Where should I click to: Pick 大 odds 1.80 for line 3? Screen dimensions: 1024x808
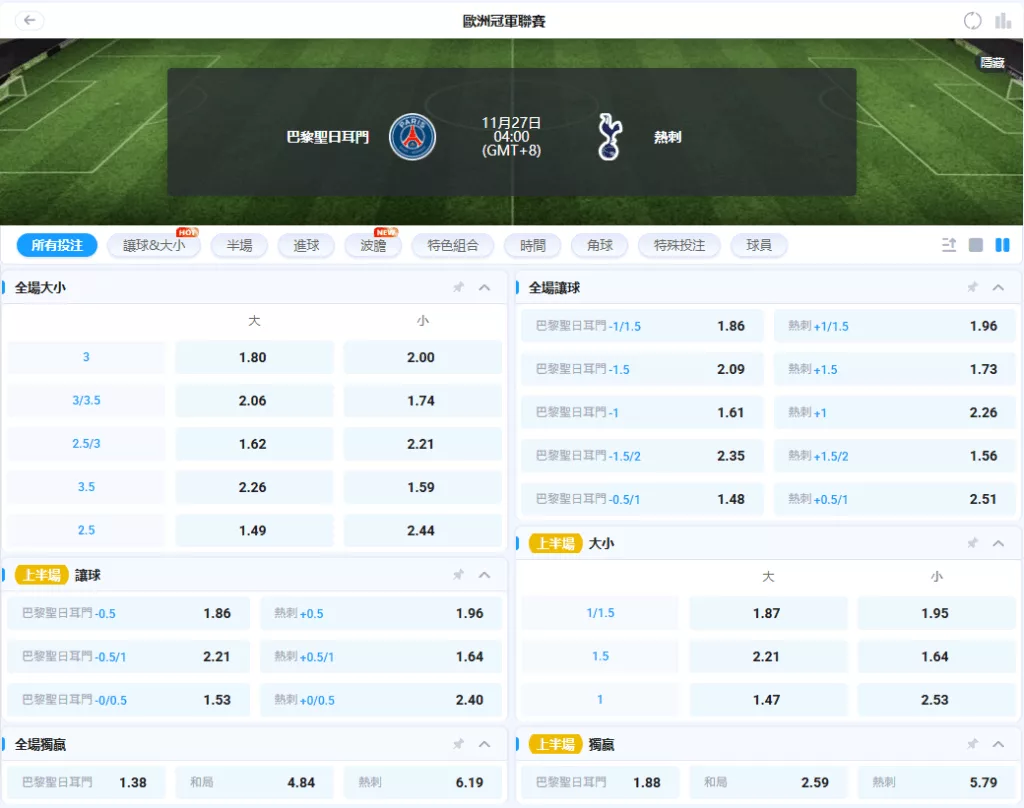pyautogui.click(x=253, y=357)
